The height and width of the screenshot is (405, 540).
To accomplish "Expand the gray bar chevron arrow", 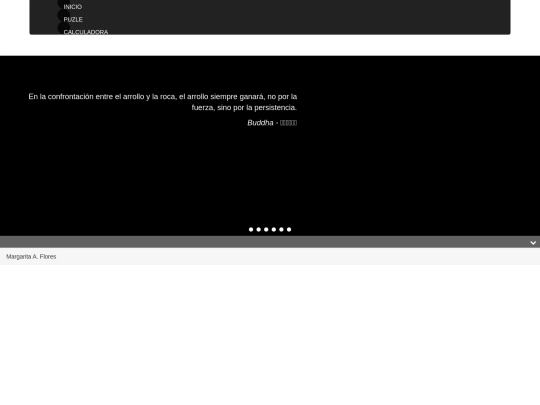I will [x=533, y=242].
